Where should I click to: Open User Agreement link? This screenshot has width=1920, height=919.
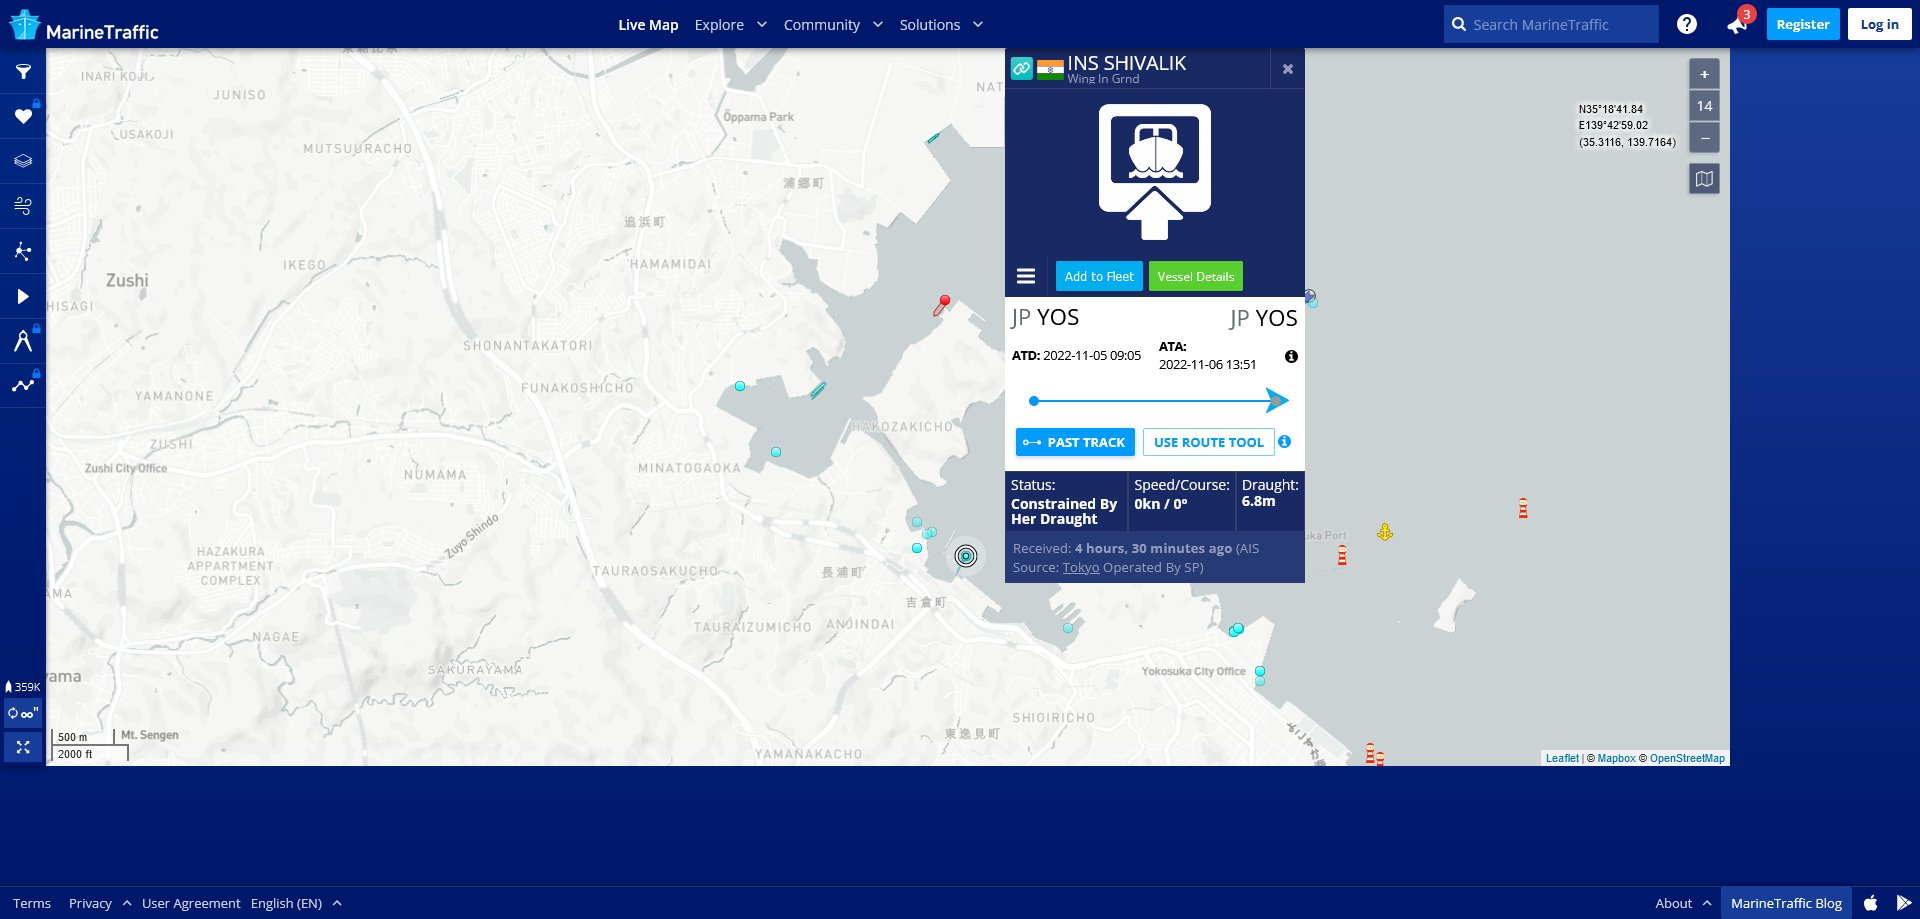pyautogui.click(x=191, y=903)
